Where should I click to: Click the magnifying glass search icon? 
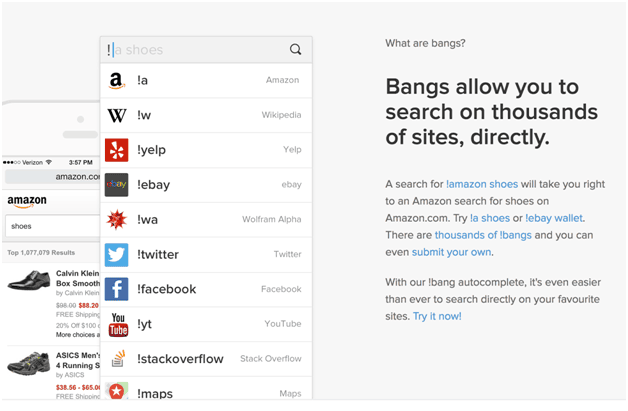[x=295, y=49]
